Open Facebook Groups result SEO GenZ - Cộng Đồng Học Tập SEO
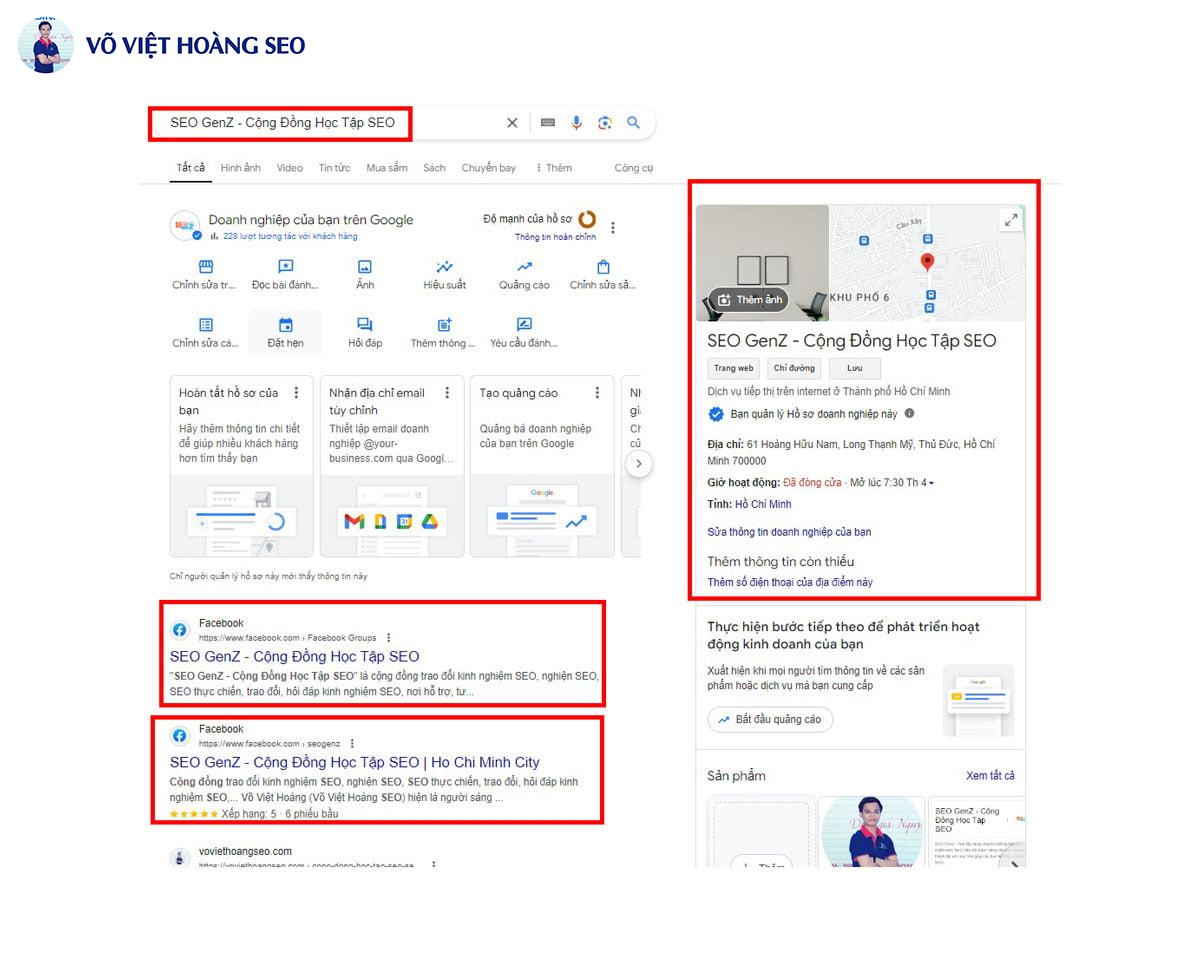Screen dimensions: 1200x969 click(294, 656)
